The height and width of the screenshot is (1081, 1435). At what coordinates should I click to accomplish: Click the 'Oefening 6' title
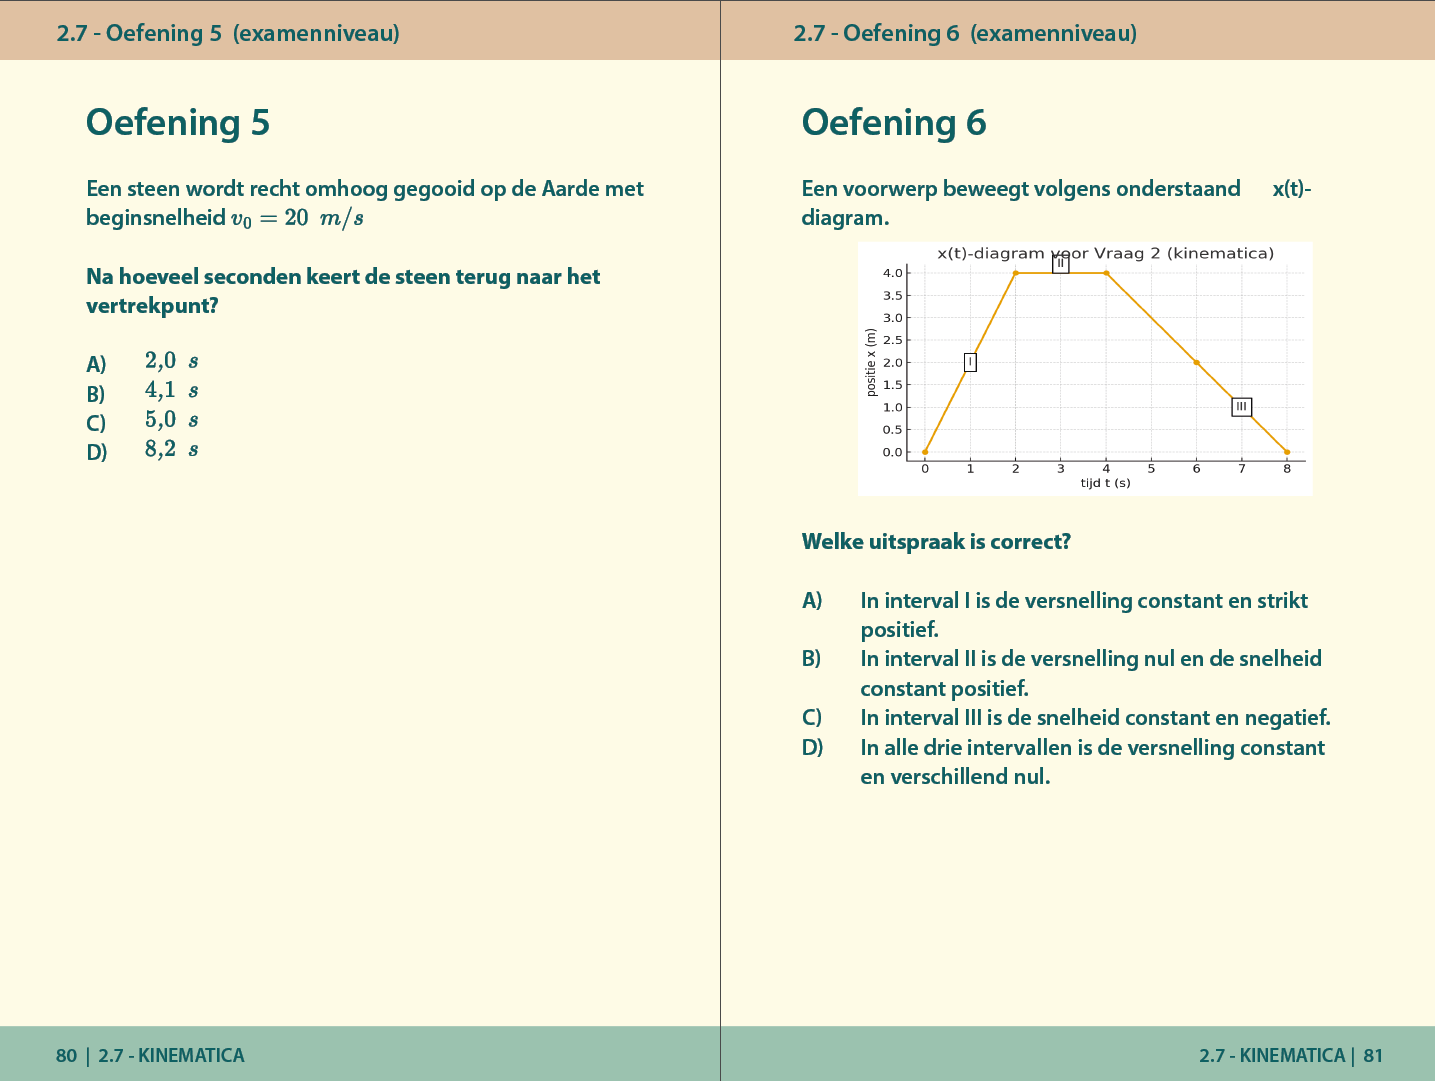[894, 122]
